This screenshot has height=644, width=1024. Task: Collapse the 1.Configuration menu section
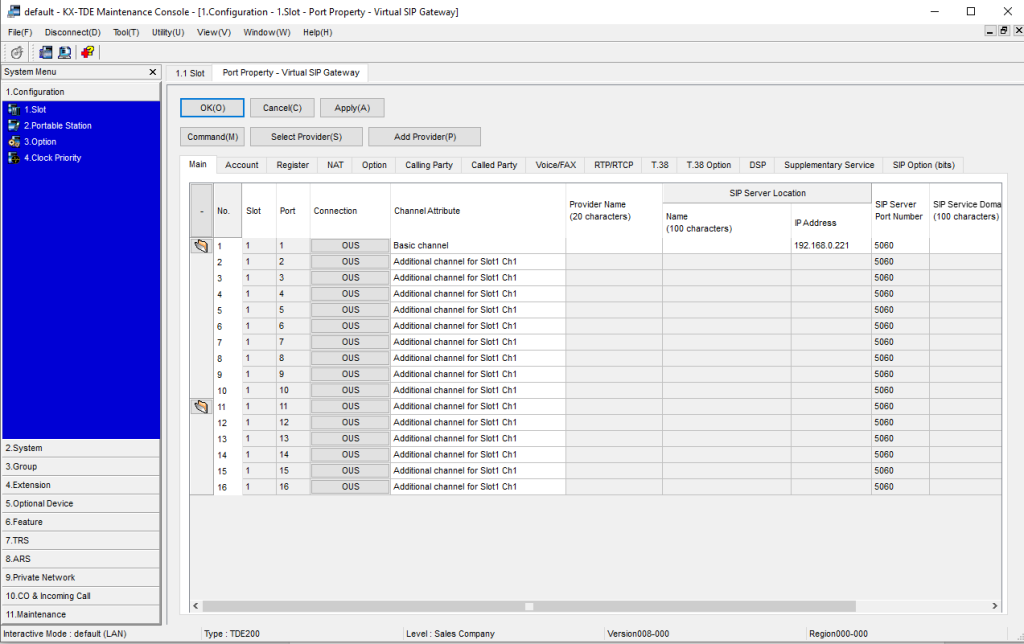coord(81,92)
